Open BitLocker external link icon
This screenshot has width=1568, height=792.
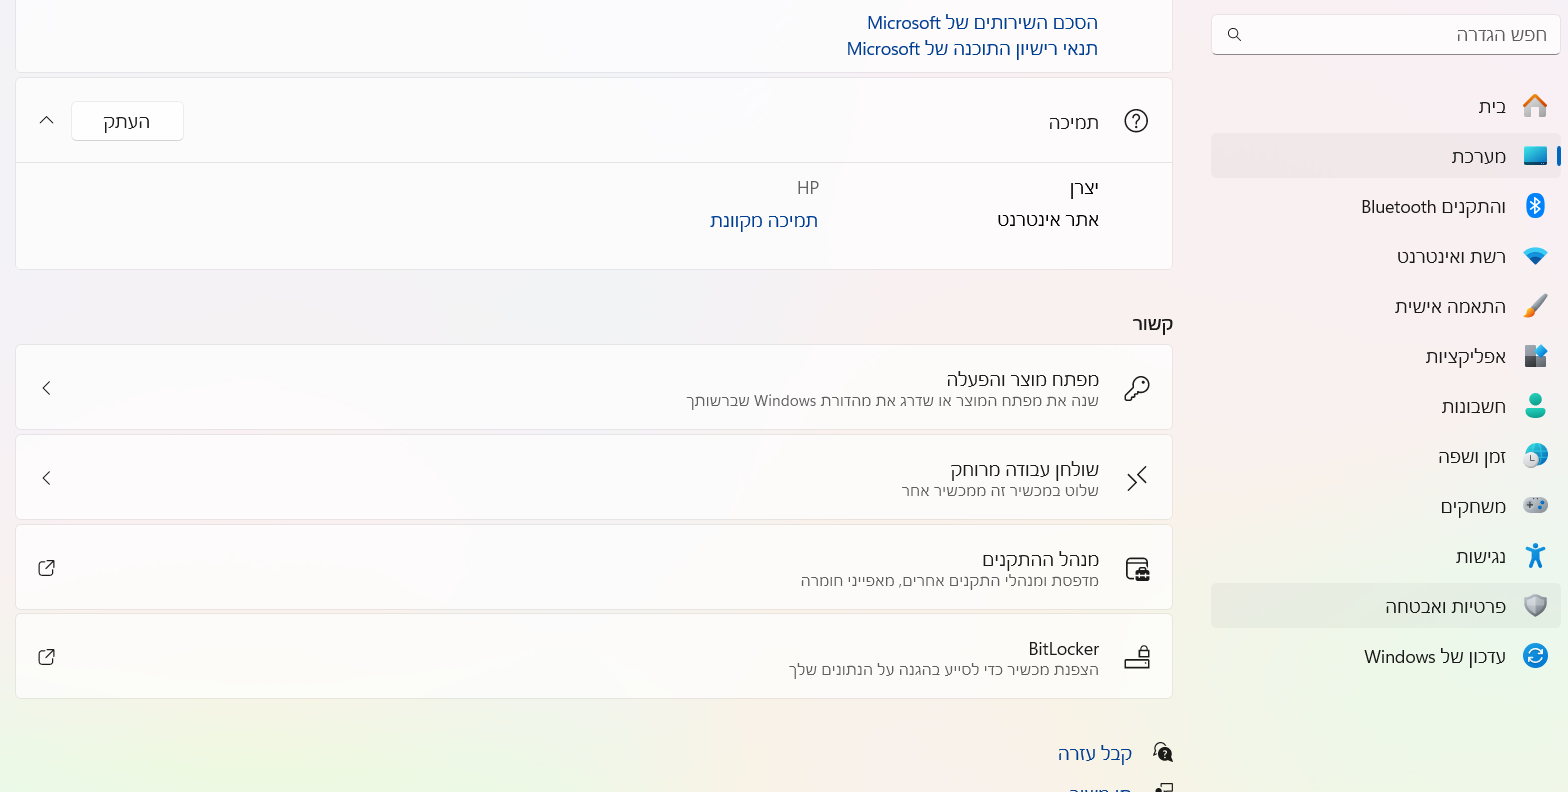coord(46,657)
